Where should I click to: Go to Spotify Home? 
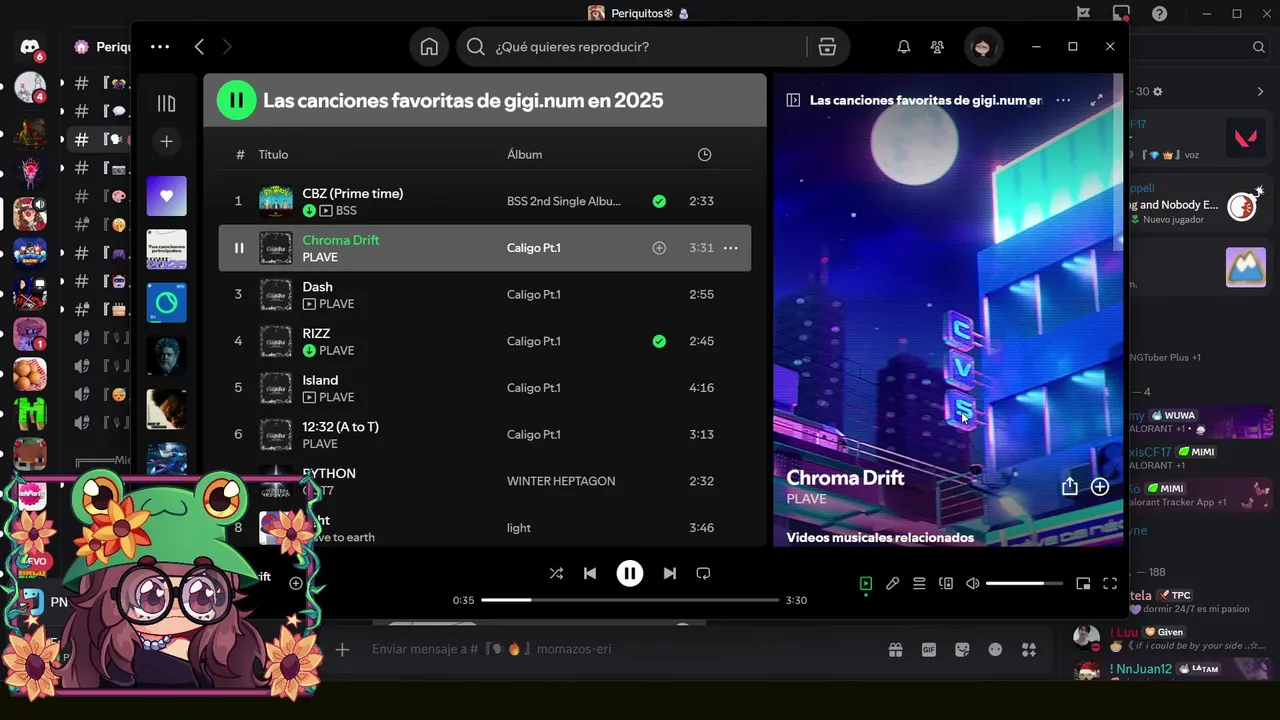coord(429,47)
